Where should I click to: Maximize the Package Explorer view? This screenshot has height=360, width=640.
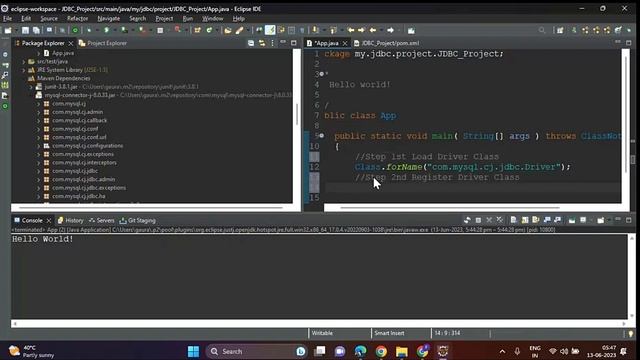pos(294,42)
